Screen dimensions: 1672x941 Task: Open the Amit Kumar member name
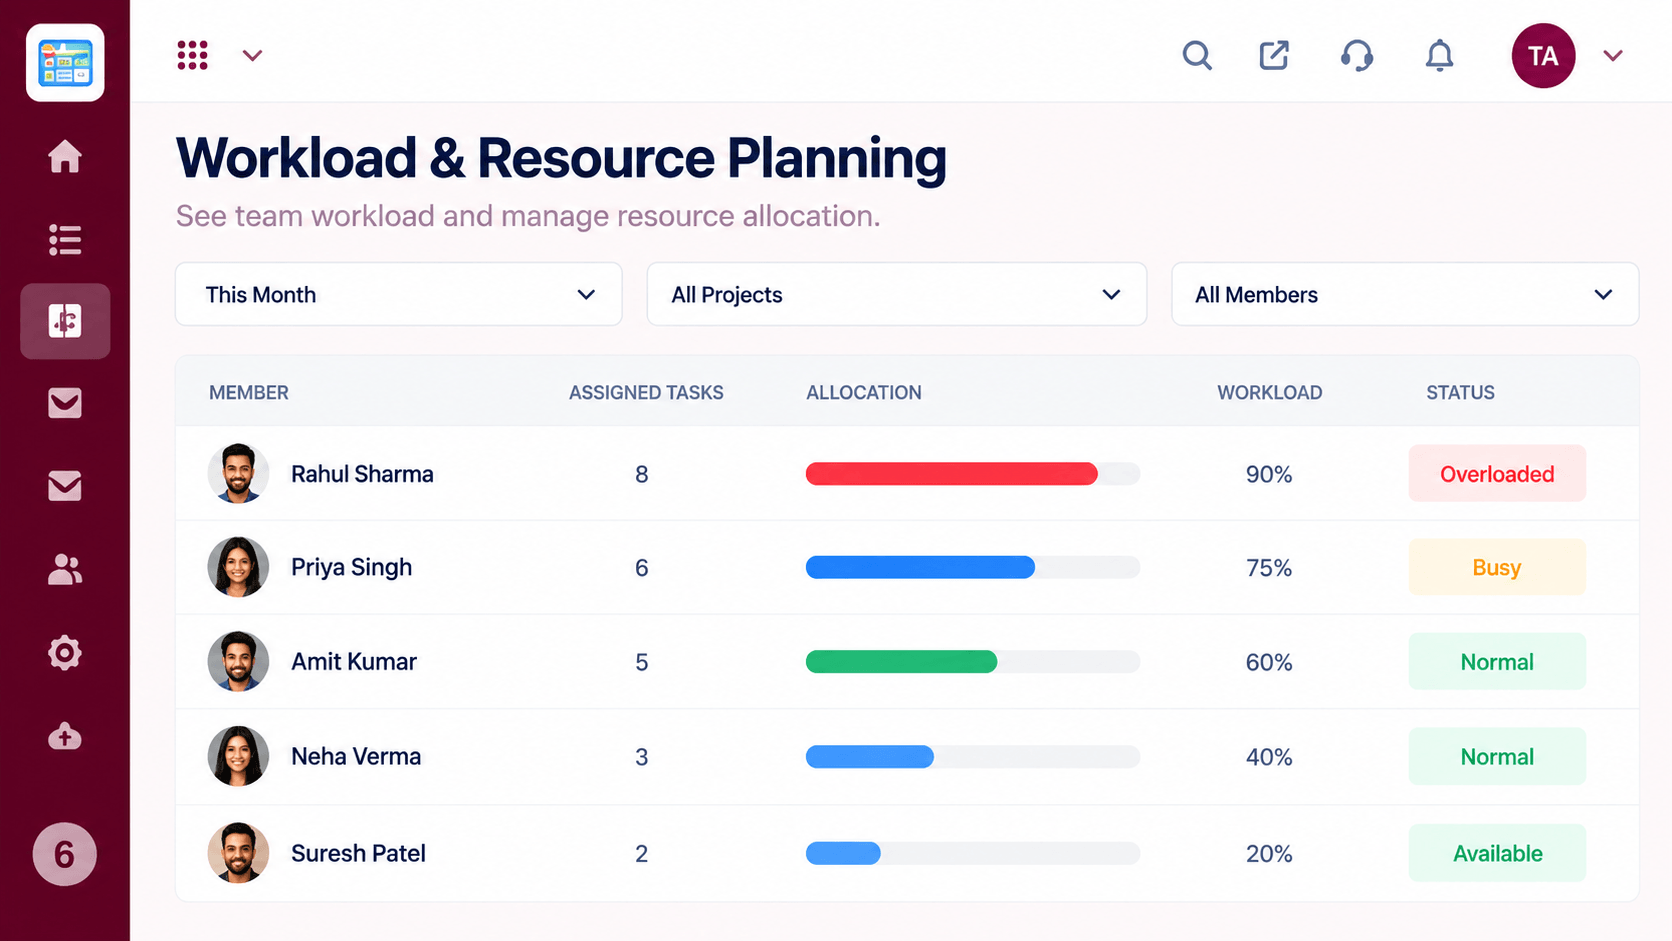353,662
